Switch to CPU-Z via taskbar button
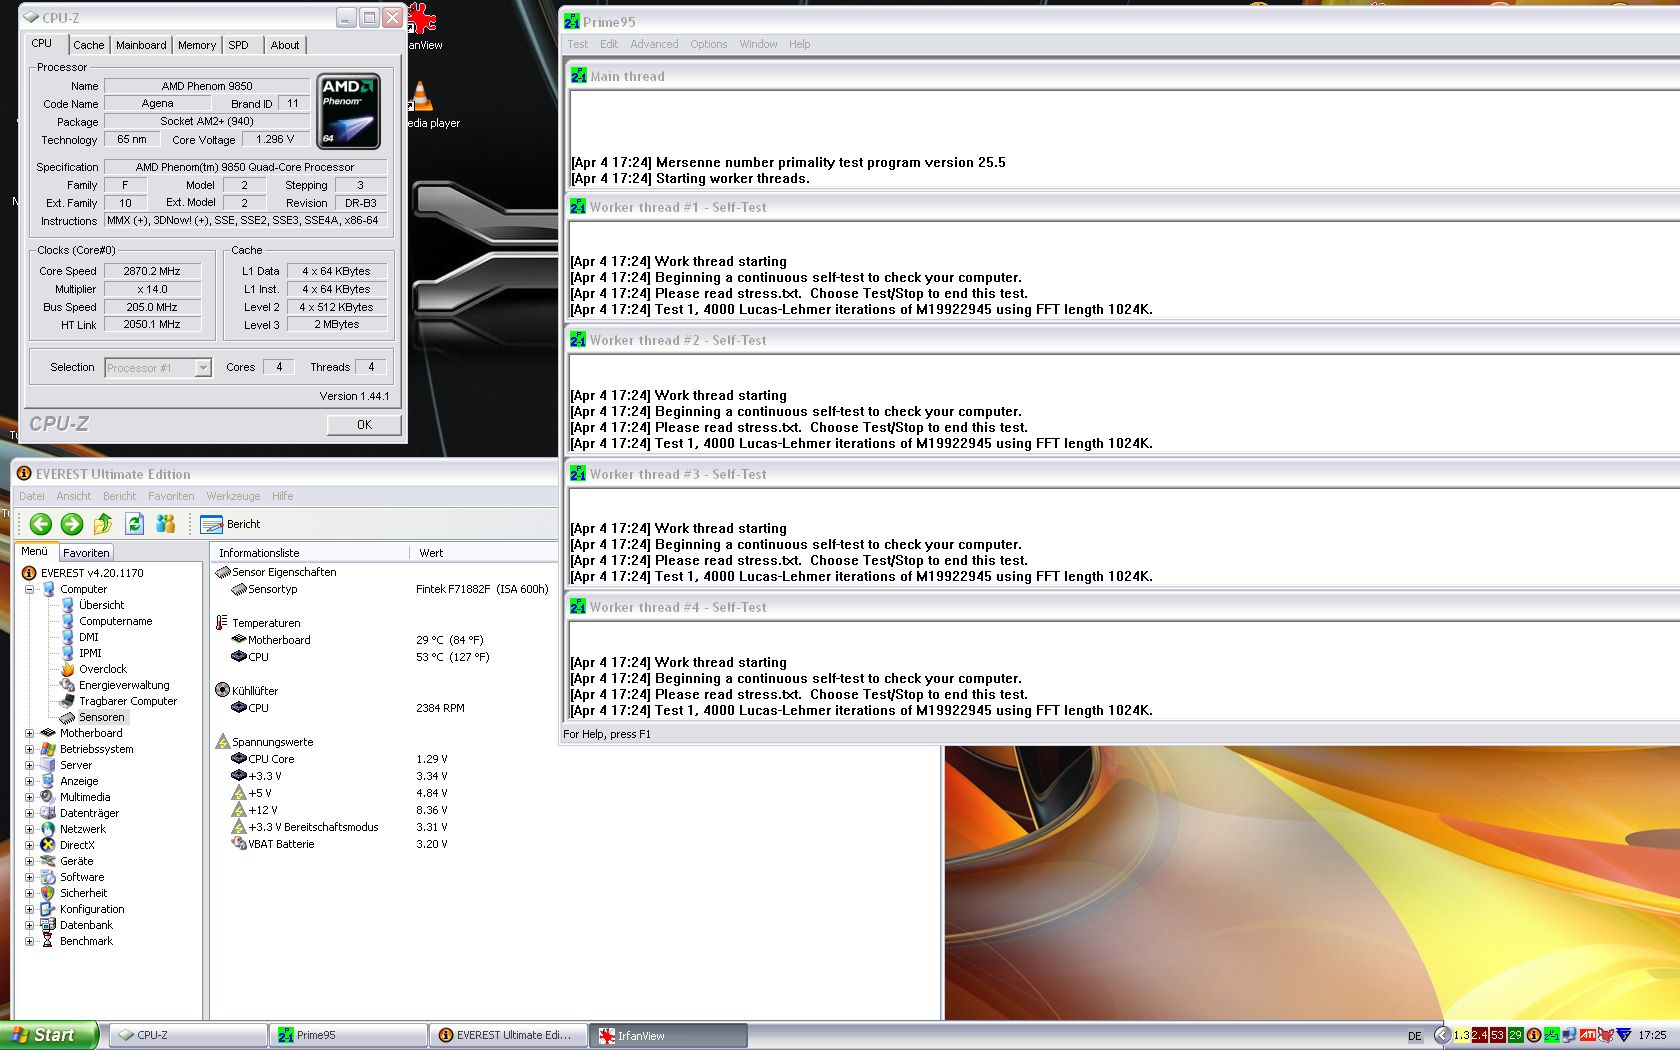 tap(188, 1035)
